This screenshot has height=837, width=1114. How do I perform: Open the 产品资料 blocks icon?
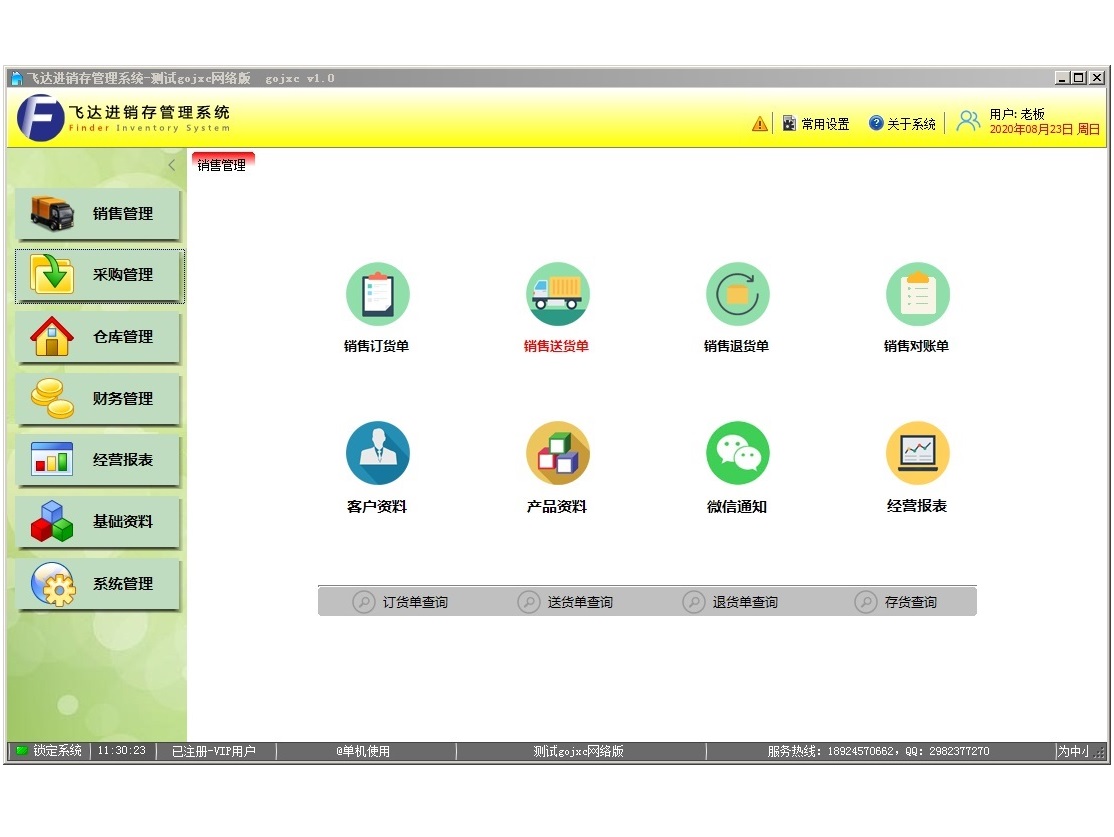[557, 453]
